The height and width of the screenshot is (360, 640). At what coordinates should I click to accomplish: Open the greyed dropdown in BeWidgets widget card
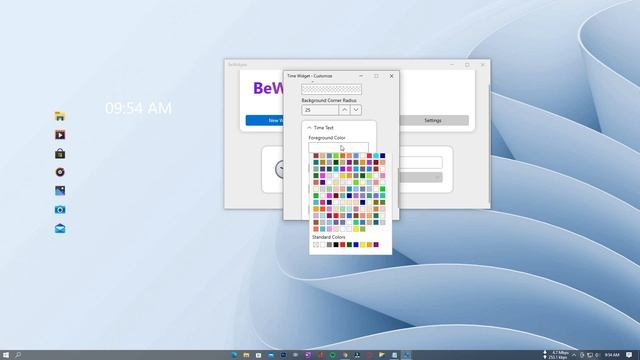pyautogui.click(x=421, y=178)
